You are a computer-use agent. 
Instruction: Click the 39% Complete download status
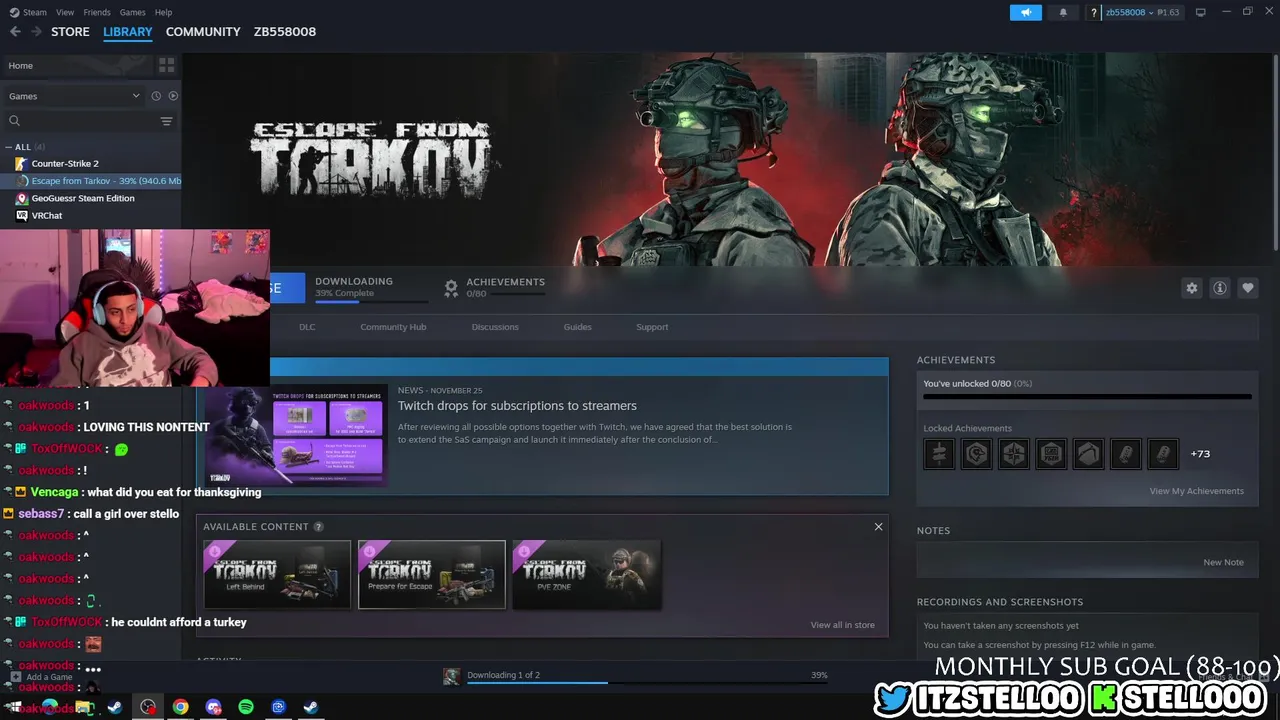344,293
